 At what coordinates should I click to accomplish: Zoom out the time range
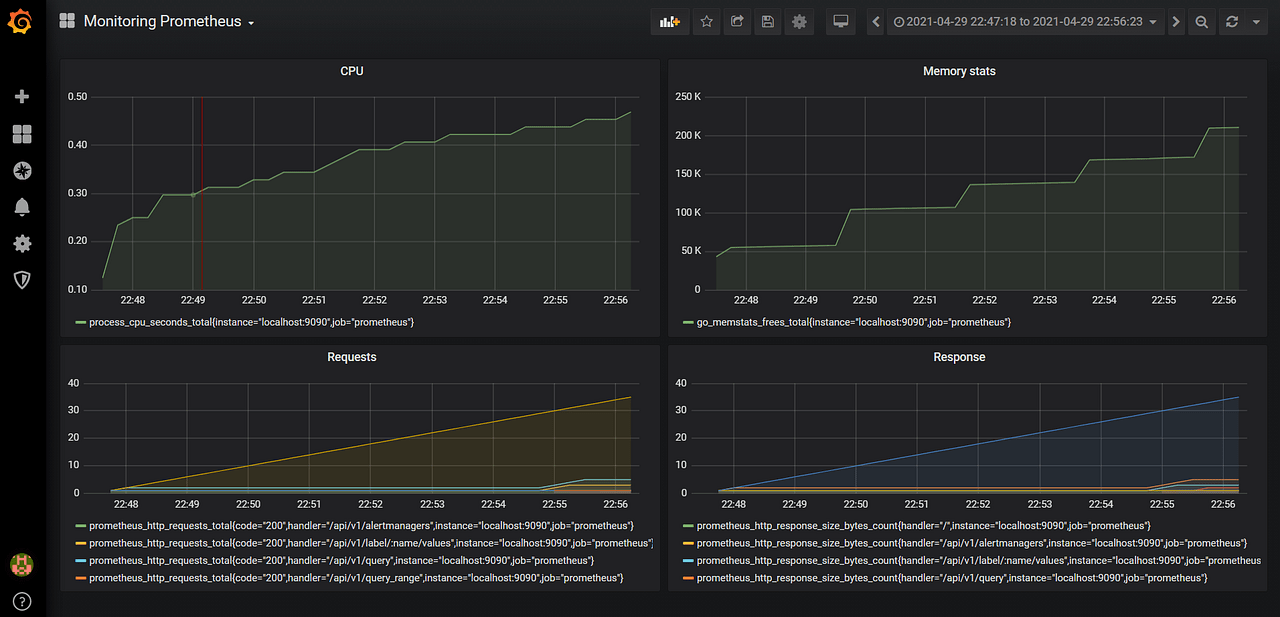coord(1202,21)
